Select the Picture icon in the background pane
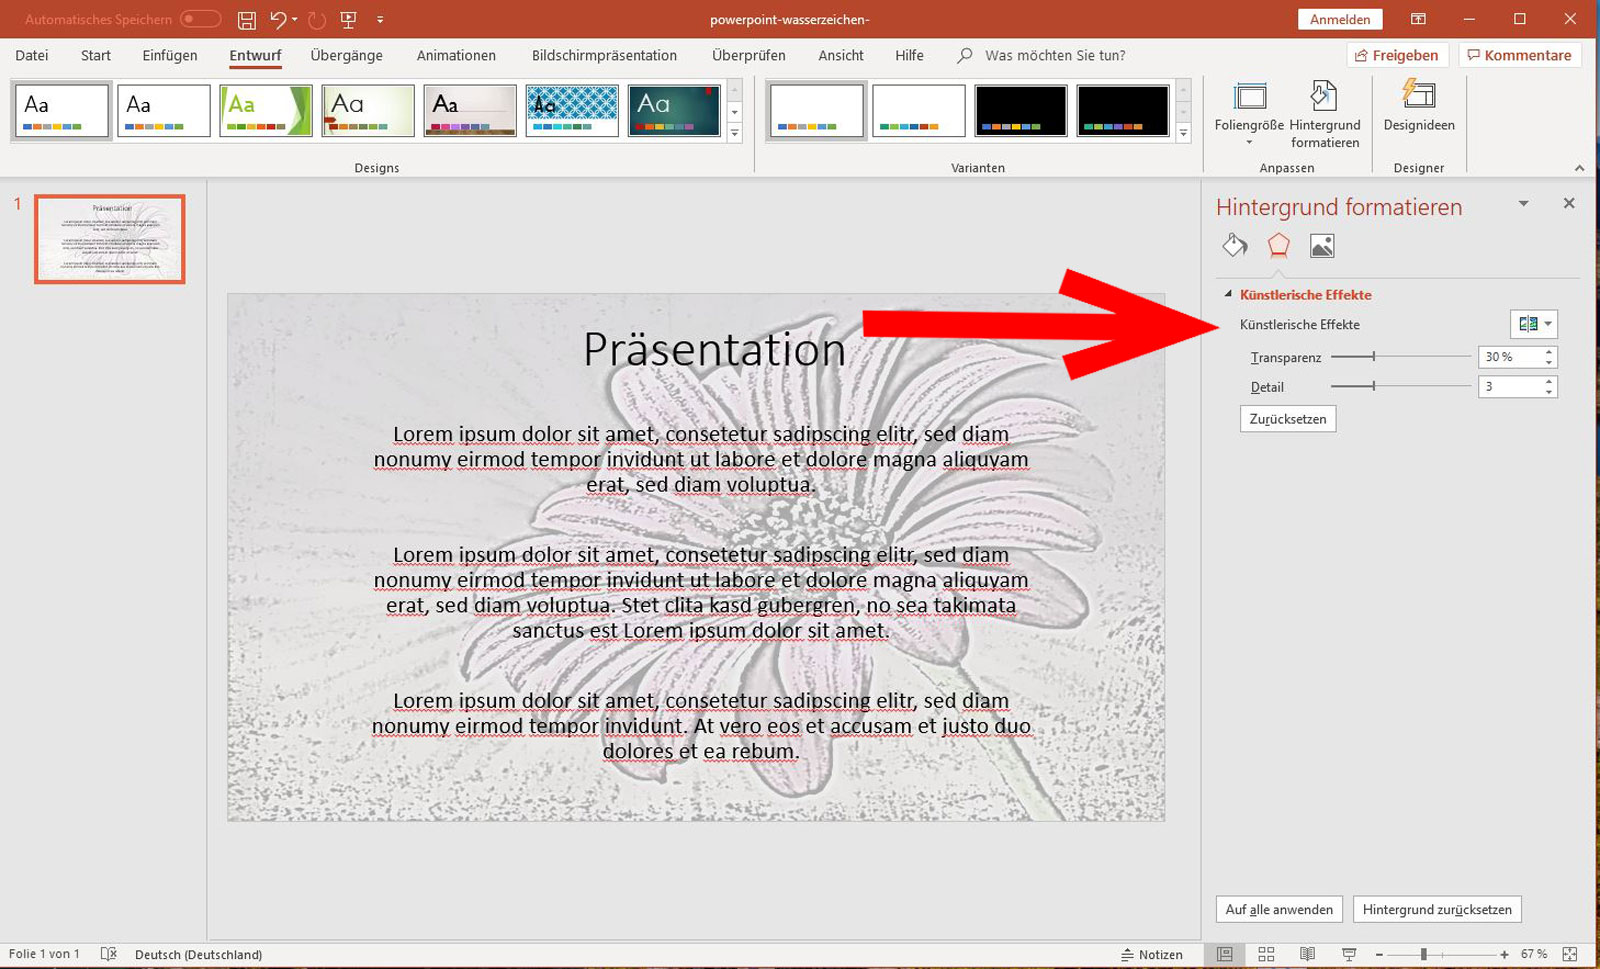 [1322, 245]
